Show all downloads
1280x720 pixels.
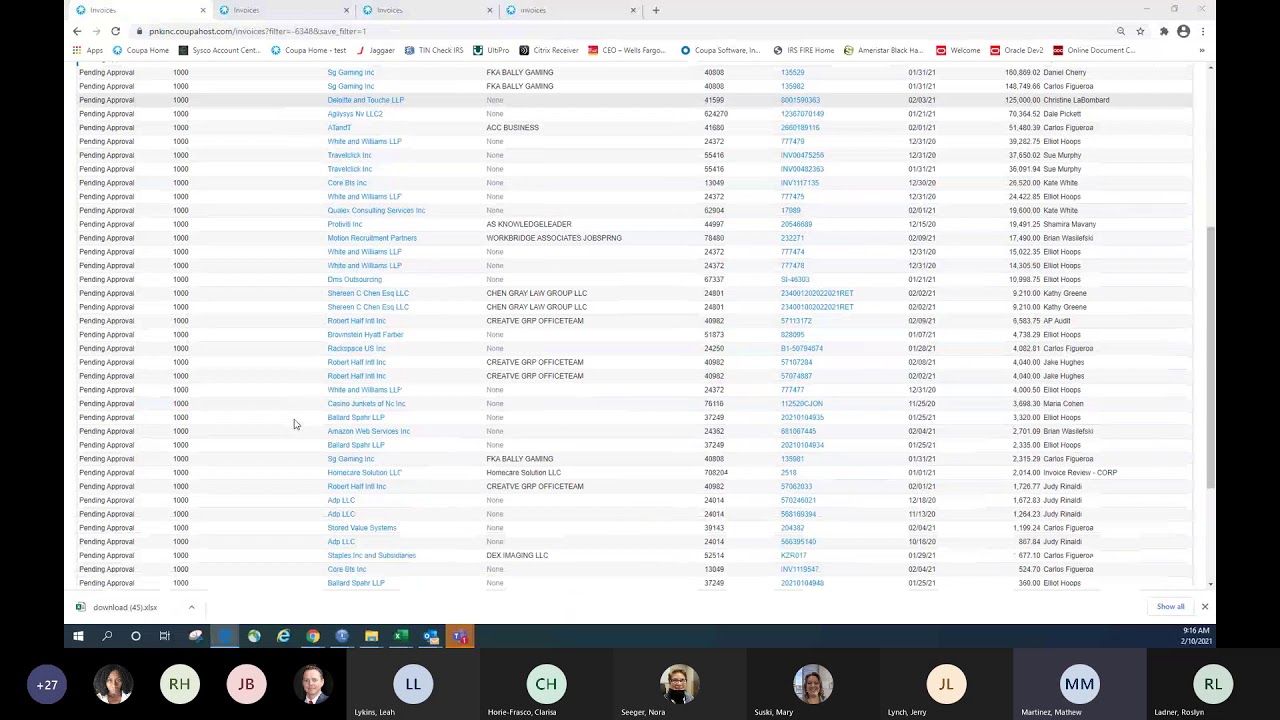(x=1170, y=607)
